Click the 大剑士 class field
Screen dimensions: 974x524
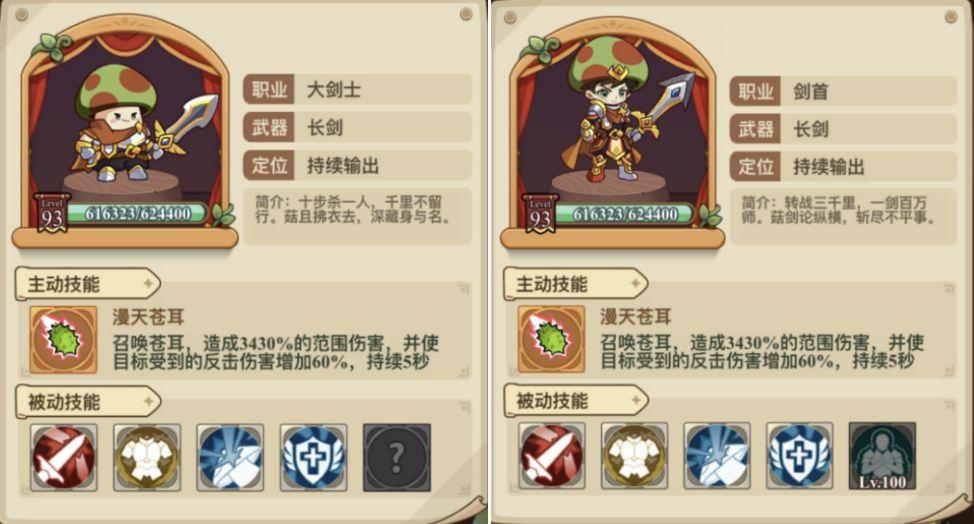[x=357, y=90]
